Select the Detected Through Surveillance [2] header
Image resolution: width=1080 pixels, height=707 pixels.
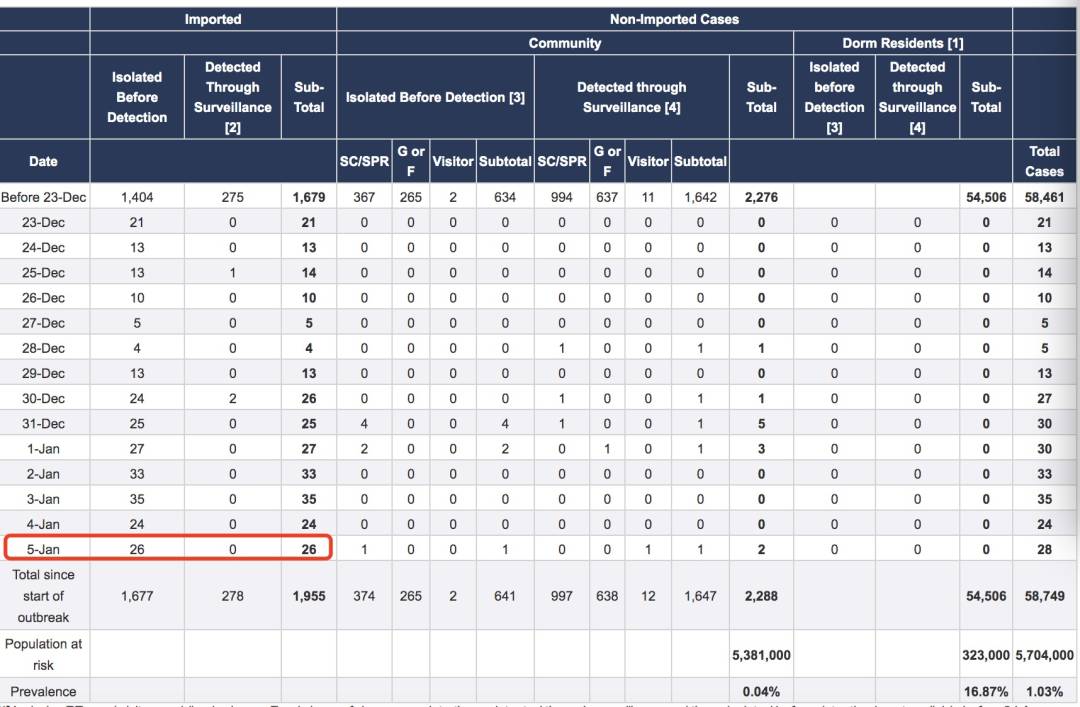coord(232,97)
